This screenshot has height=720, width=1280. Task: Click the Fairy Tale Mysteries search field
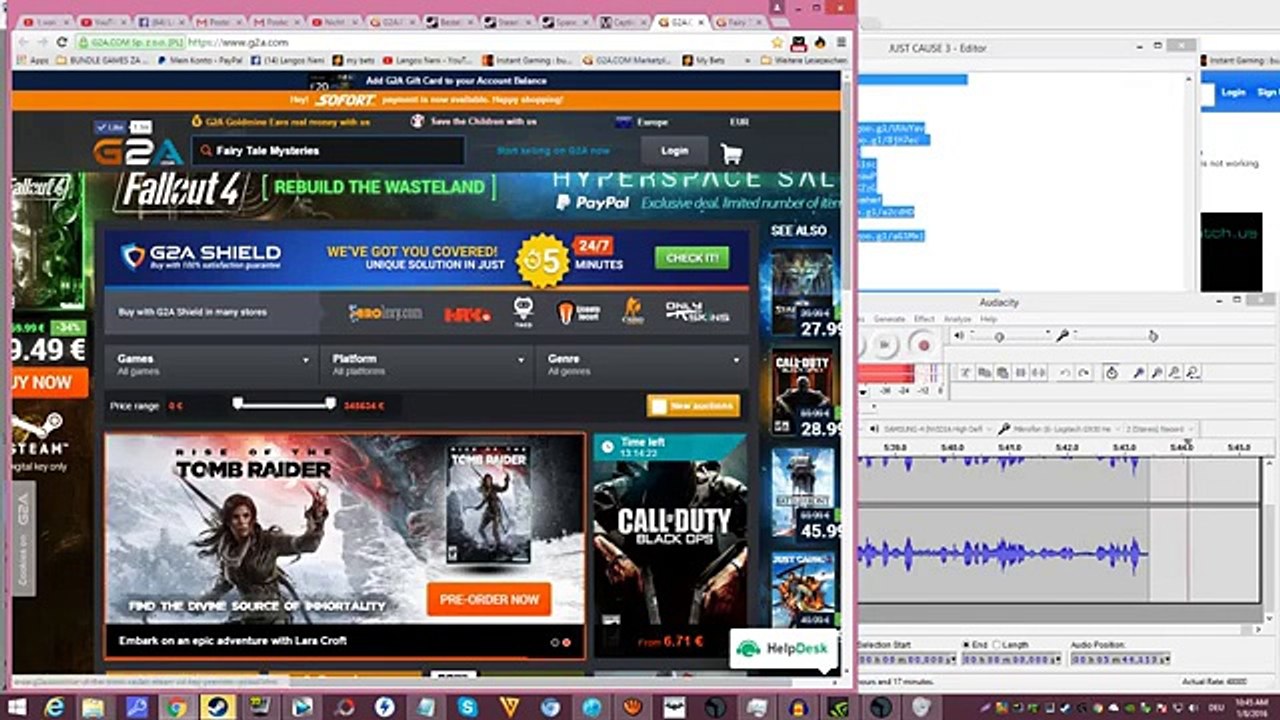coord(327,151)
